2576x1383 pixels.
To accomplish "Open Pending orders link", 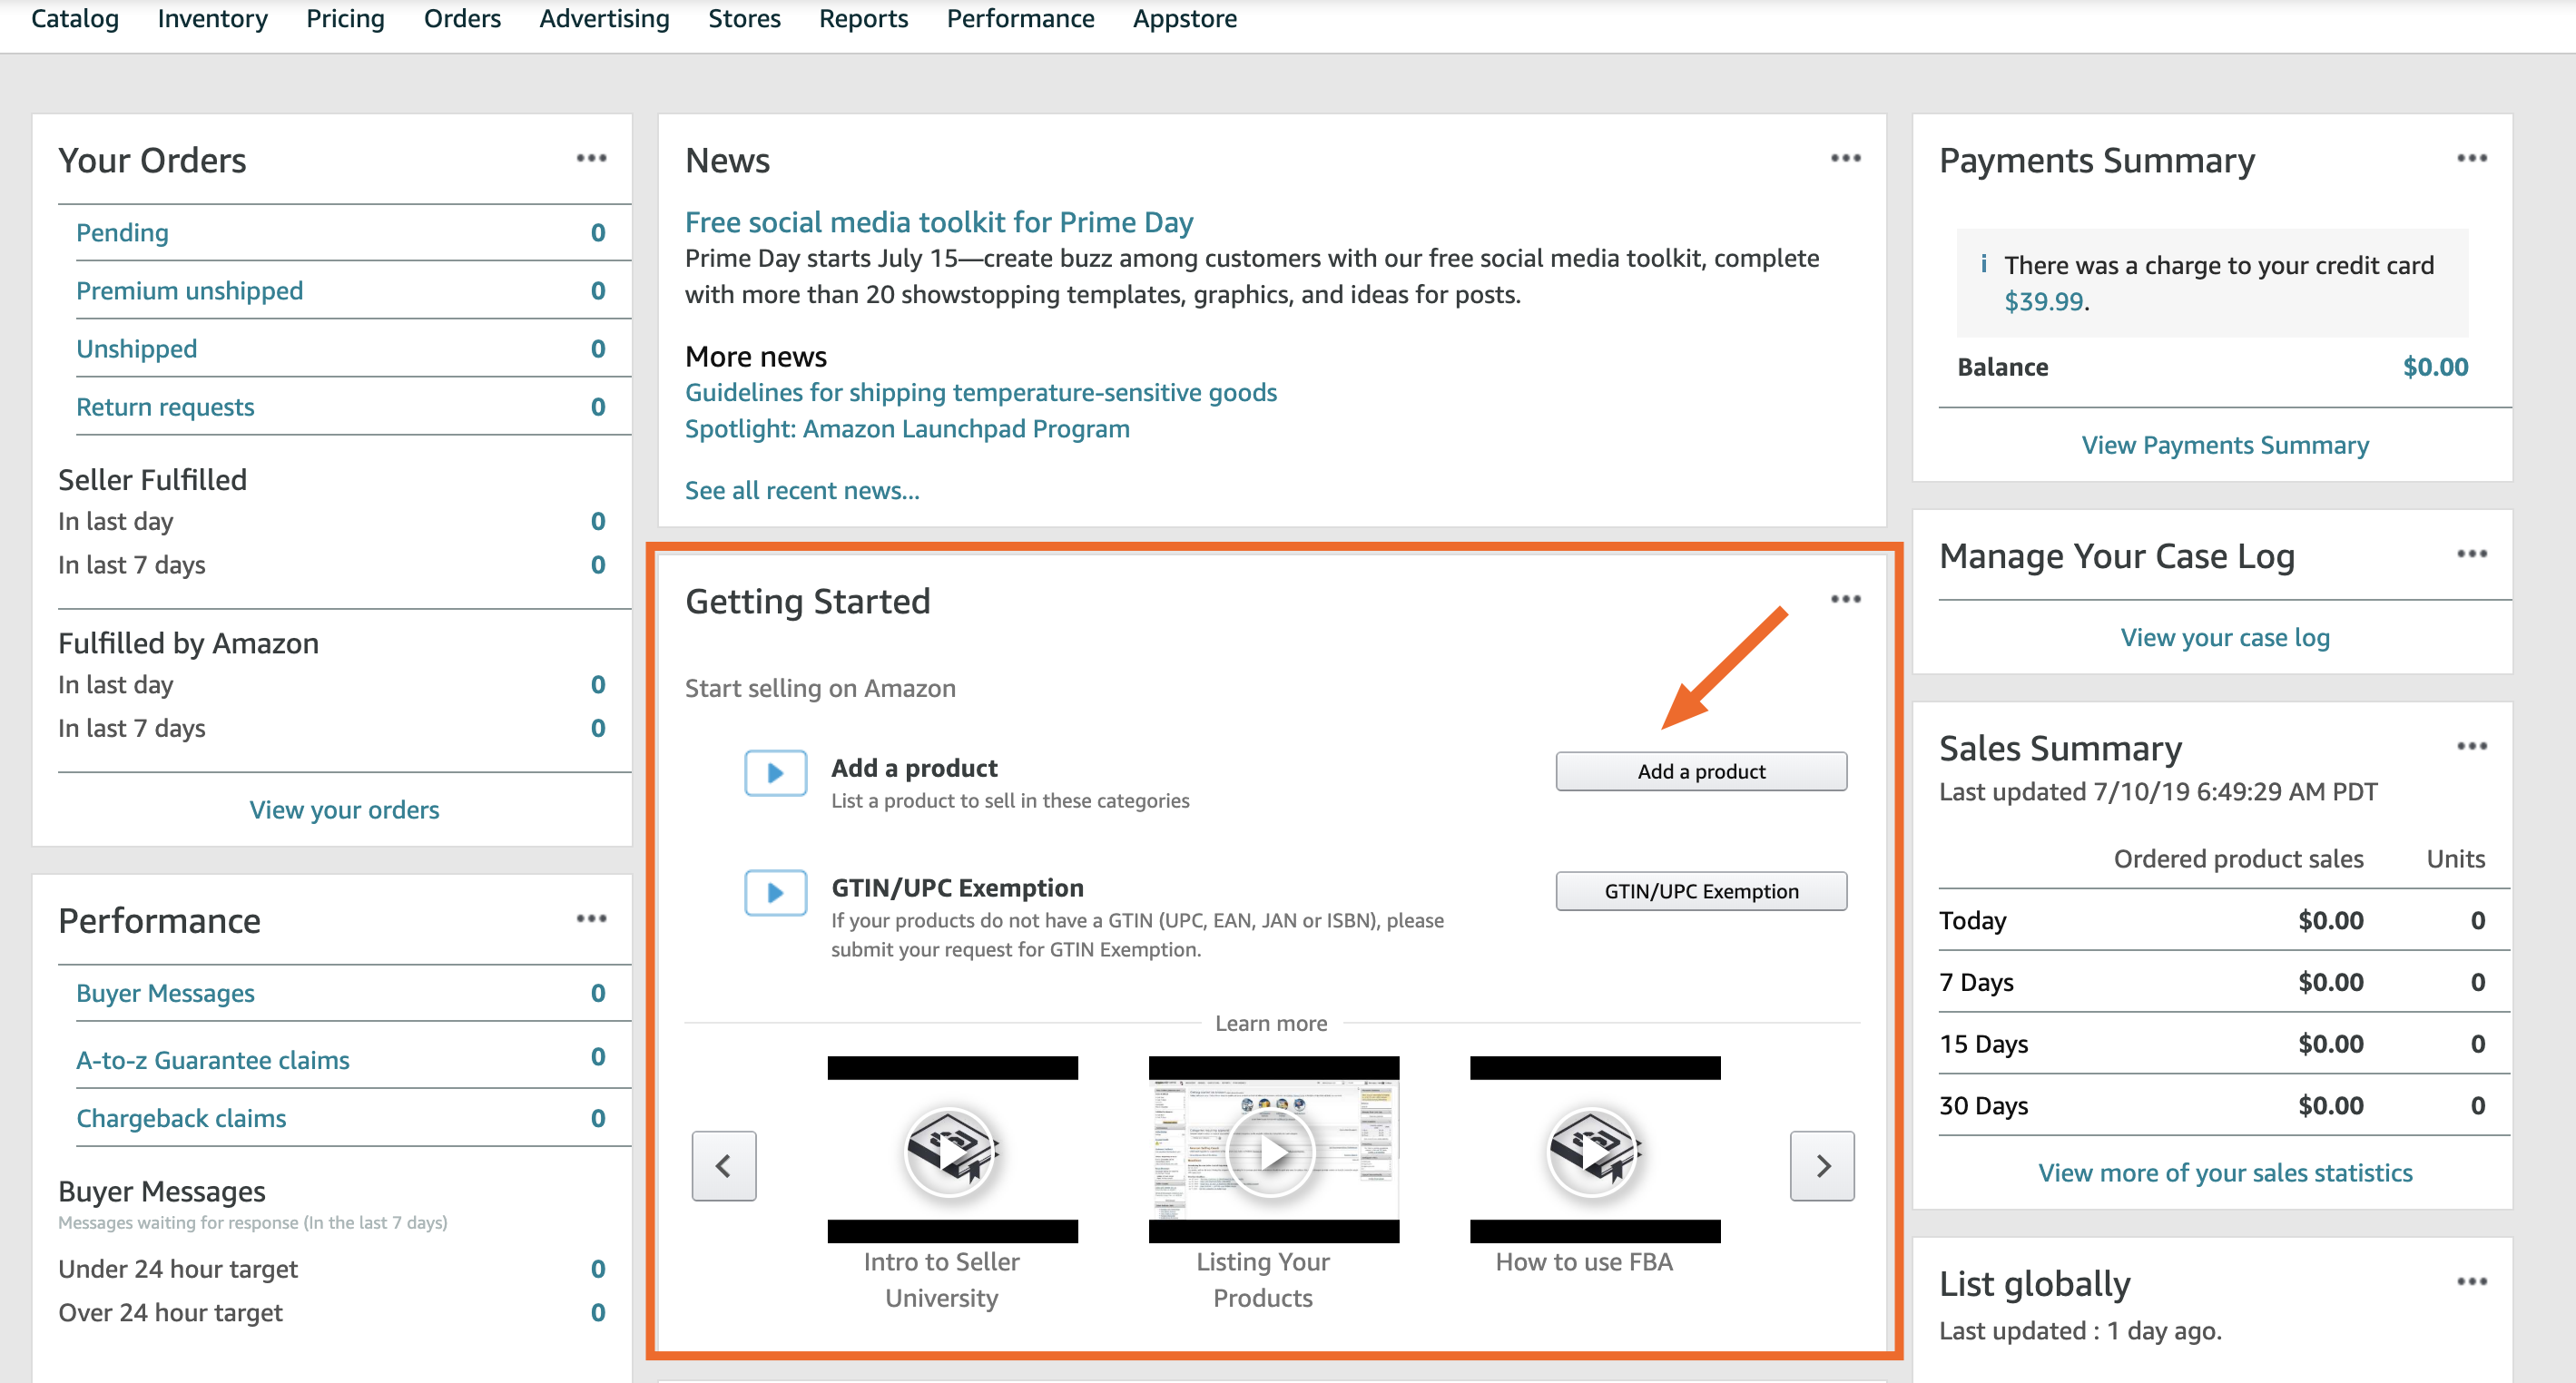I will (122, 233).
